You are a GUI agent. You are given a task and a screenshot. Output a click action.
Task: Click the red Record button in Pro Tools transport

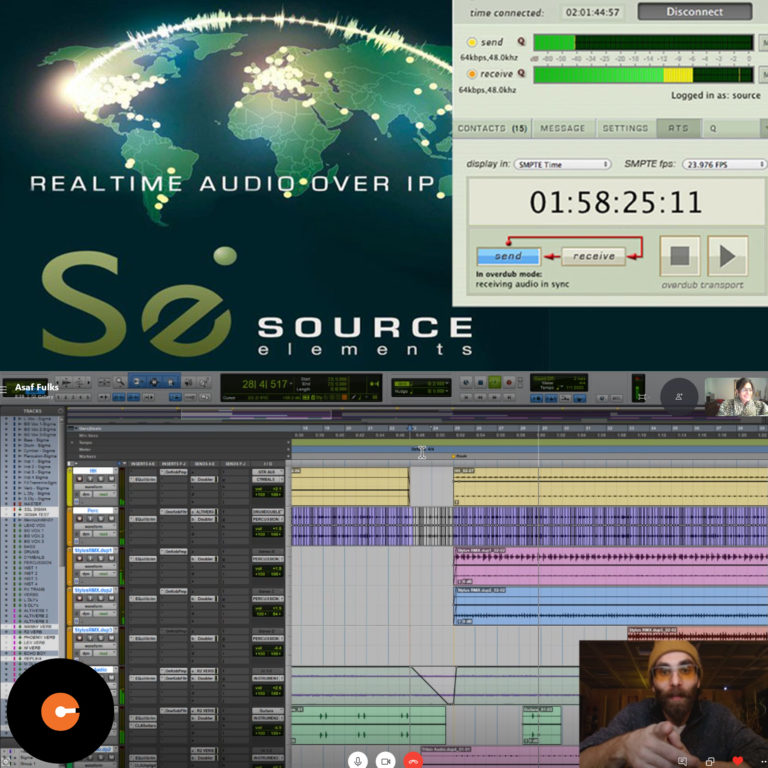[x=509, y=382]
